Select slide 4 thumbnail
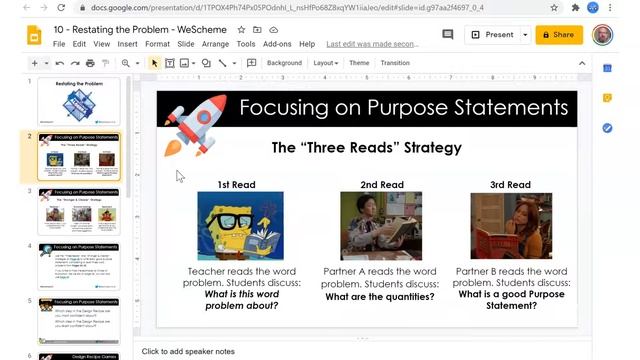 click(x=79, y=266)
